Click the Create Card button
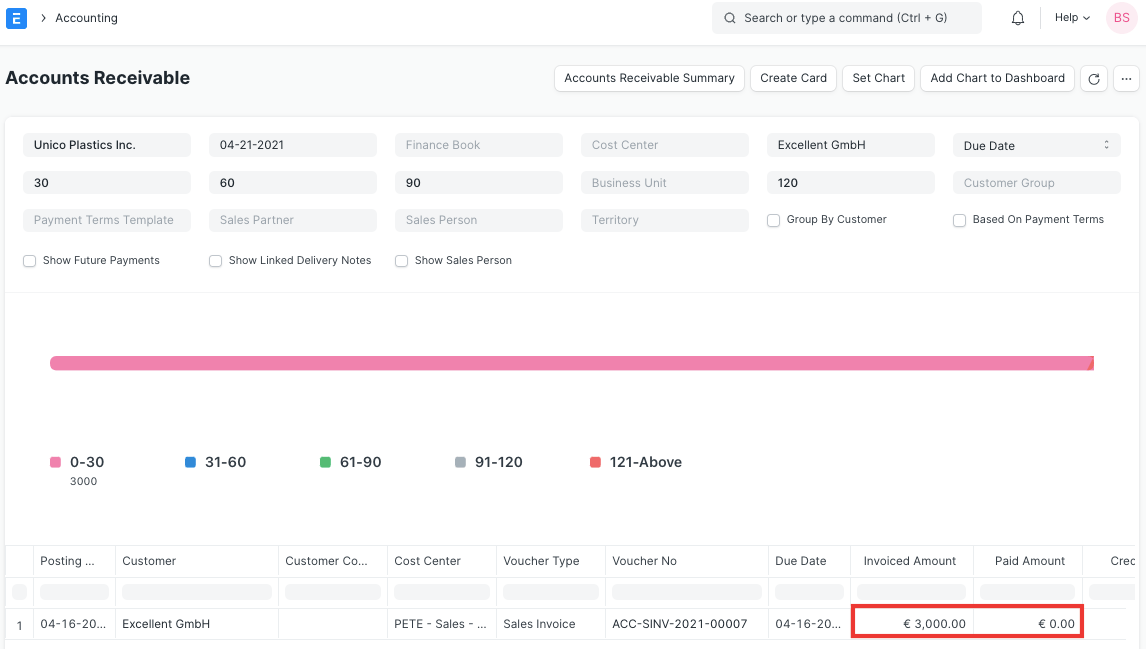The image size is (1146, 649). click(x=793, y=78)
